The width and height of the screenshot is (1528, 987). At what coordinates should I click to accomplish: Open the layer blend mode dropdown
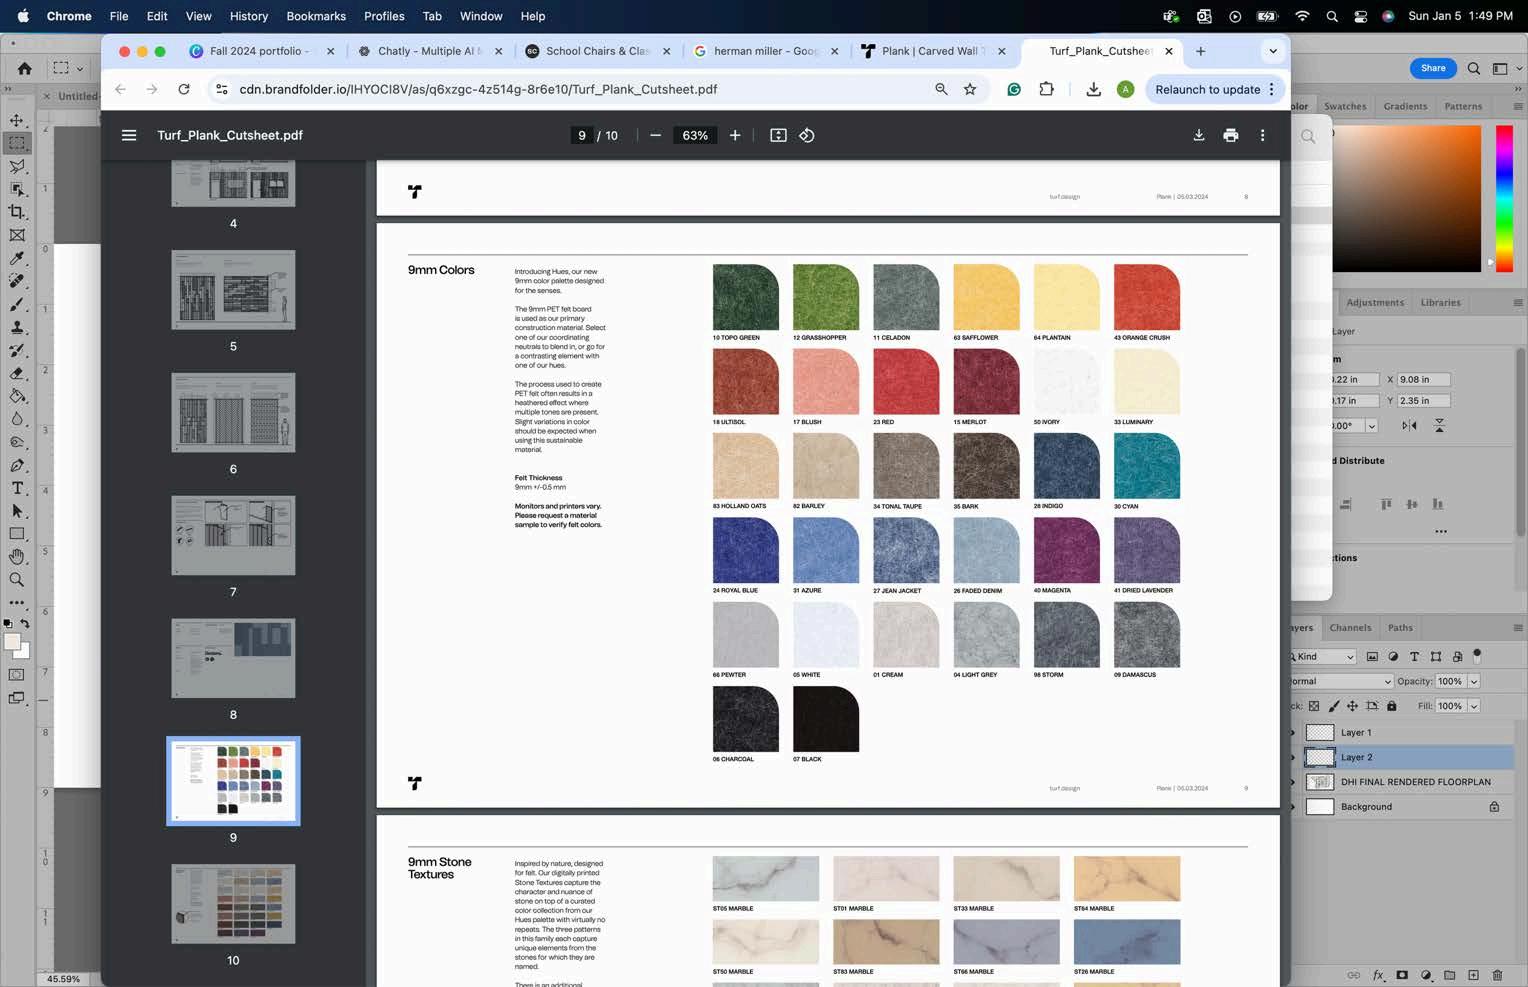(1341, 681)
